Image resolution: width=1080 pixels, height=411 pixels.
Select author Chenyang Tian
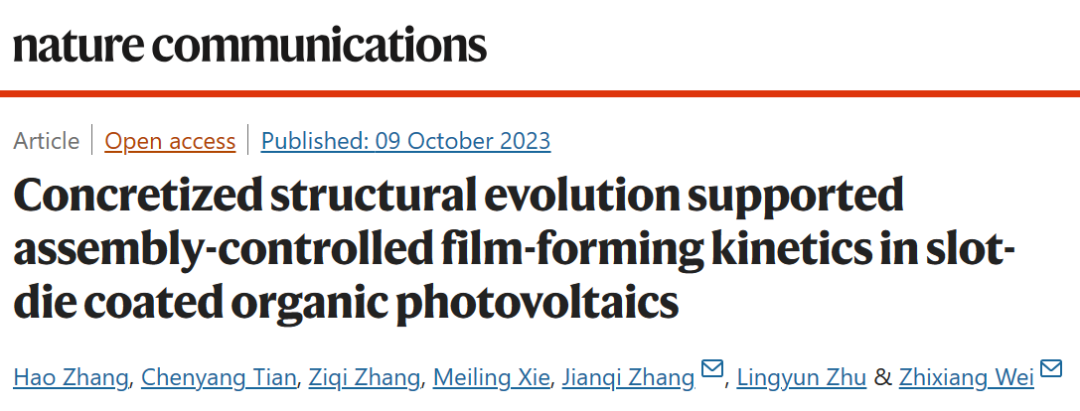click(x=219, y=378)
